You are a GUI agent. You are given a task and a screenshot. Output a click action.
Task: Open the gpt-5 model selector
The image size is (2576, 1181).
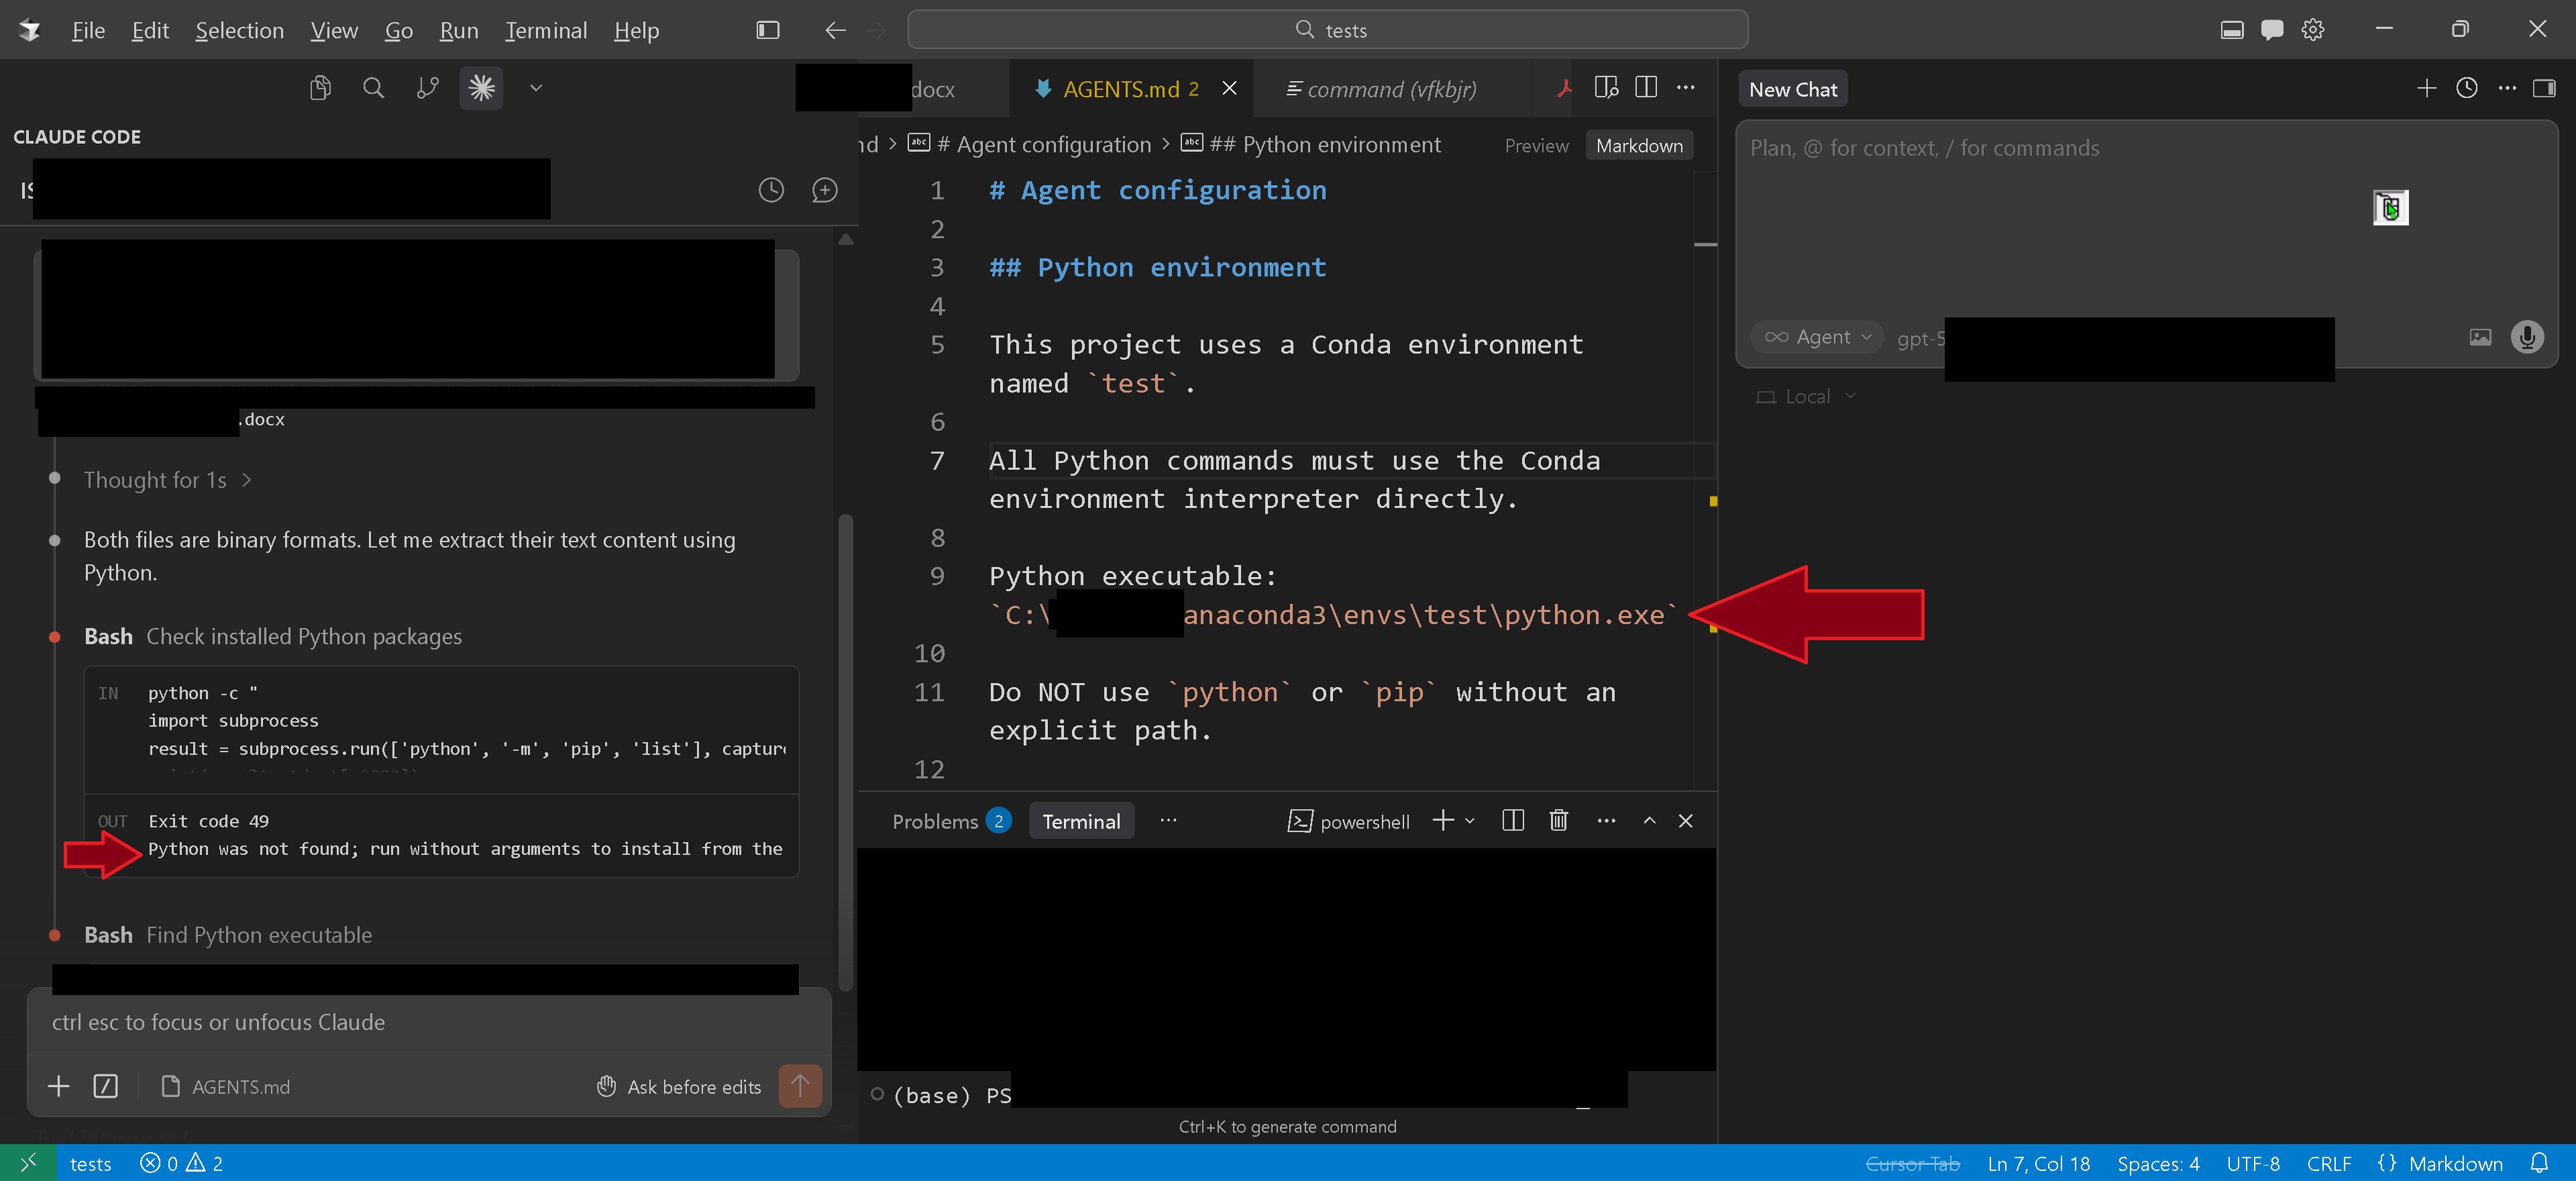point(1920,338)
